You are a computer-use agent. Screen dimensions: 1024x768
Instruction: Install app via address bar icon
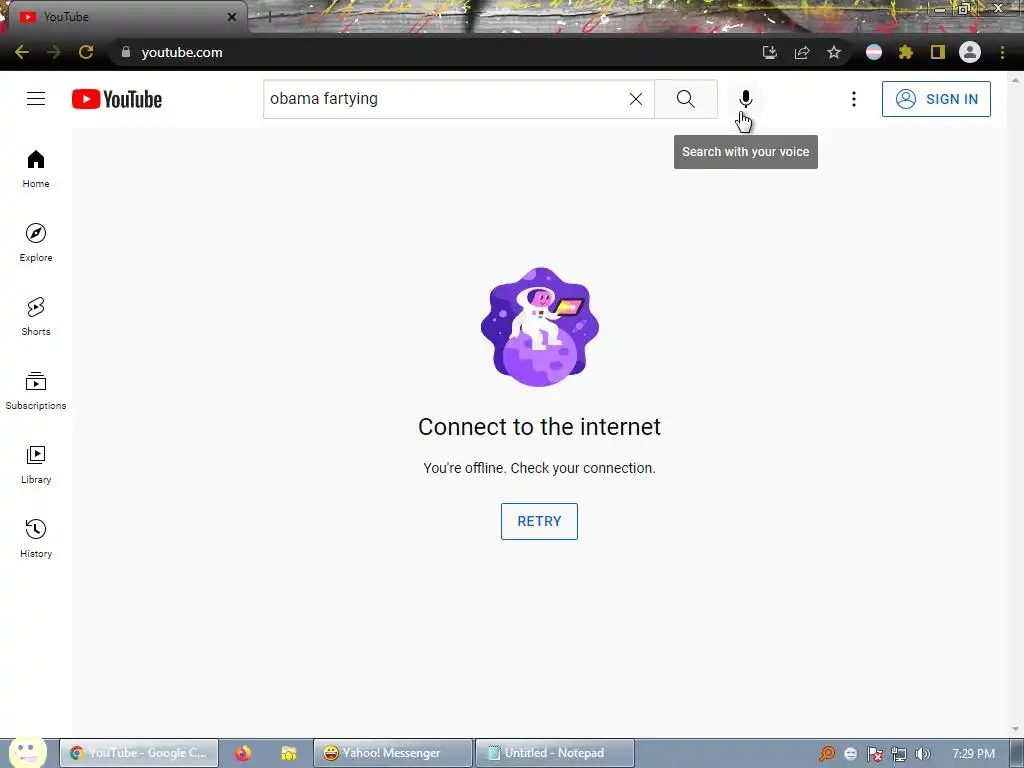(x=770, y=52)
